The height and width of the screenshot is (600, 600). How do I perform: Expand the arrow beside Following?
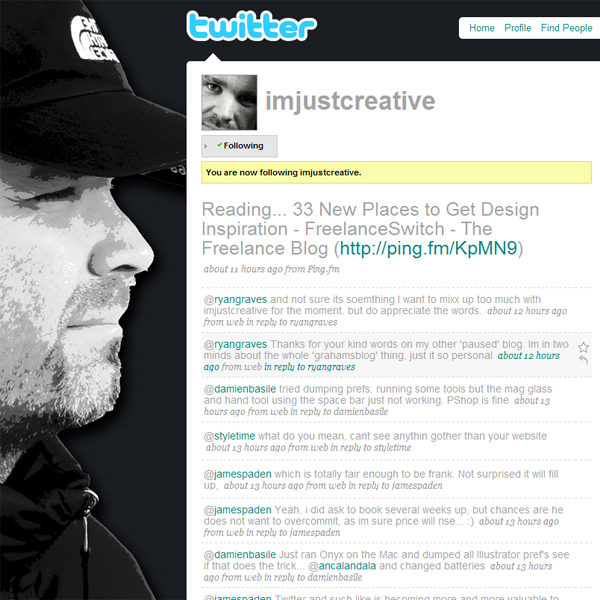206,146
